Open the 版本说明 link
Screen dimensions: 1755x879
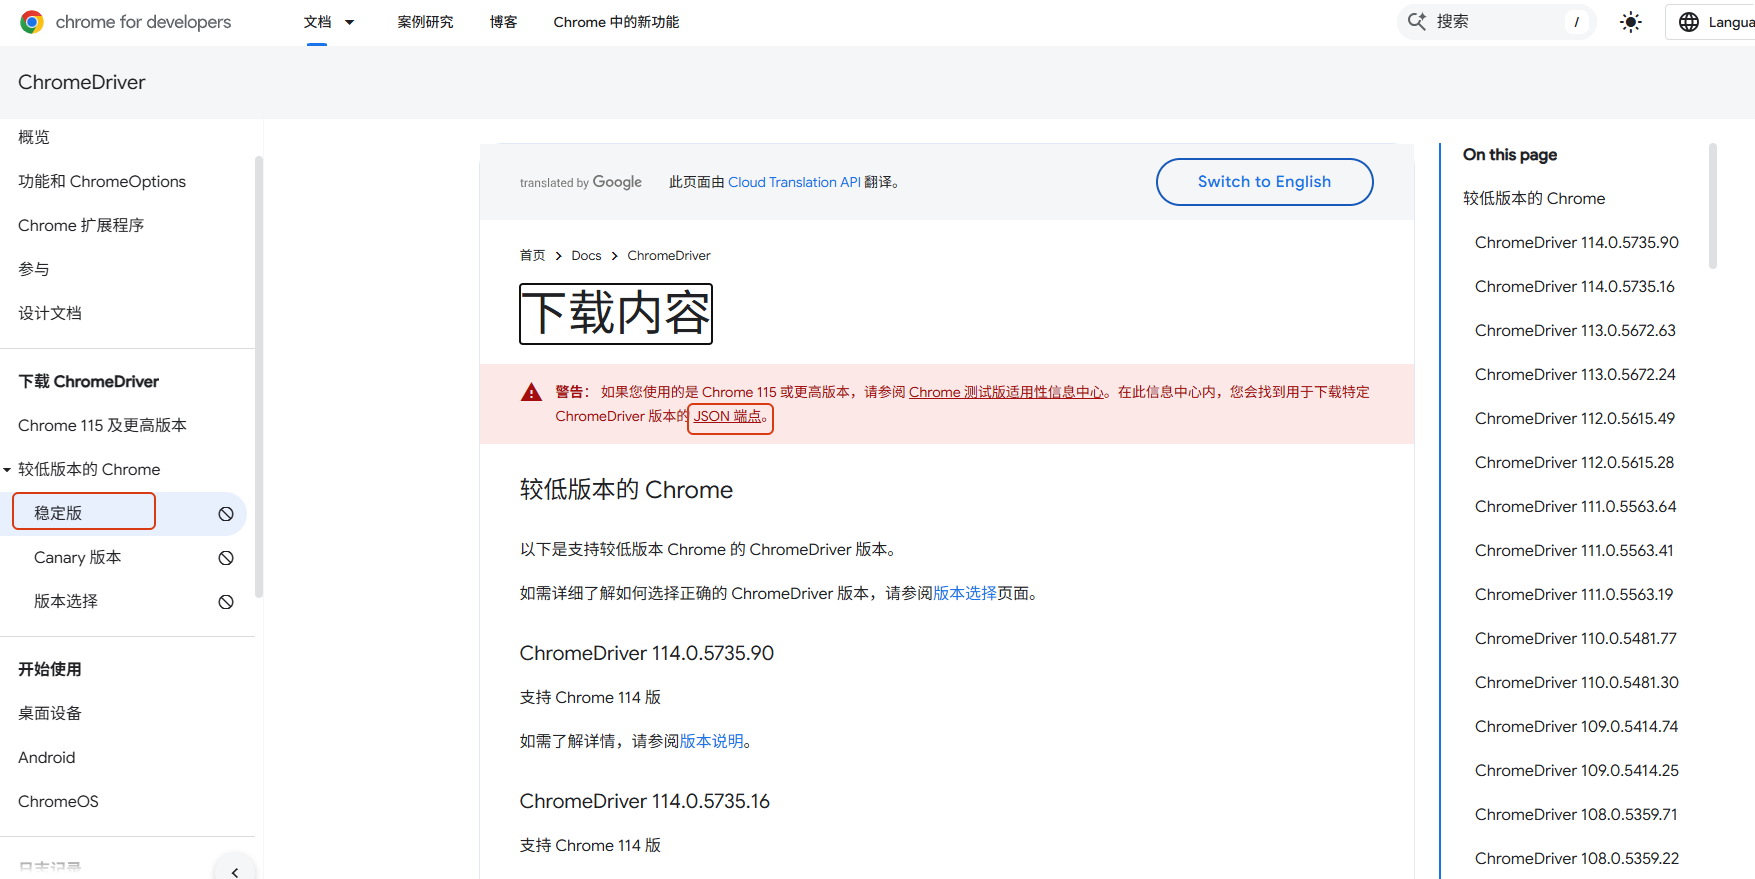click(x=712, y=741)
